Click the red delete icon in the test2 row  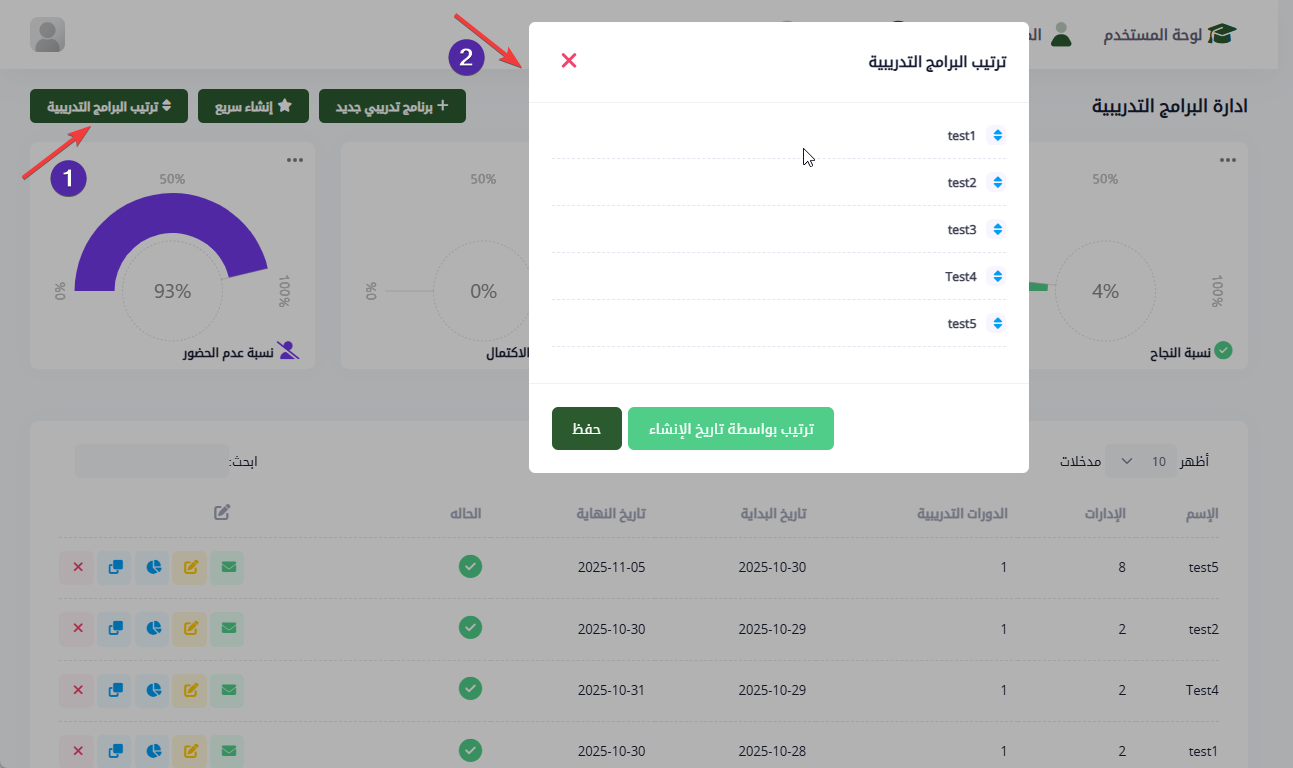pyautogui.click(x=78, y=628)
